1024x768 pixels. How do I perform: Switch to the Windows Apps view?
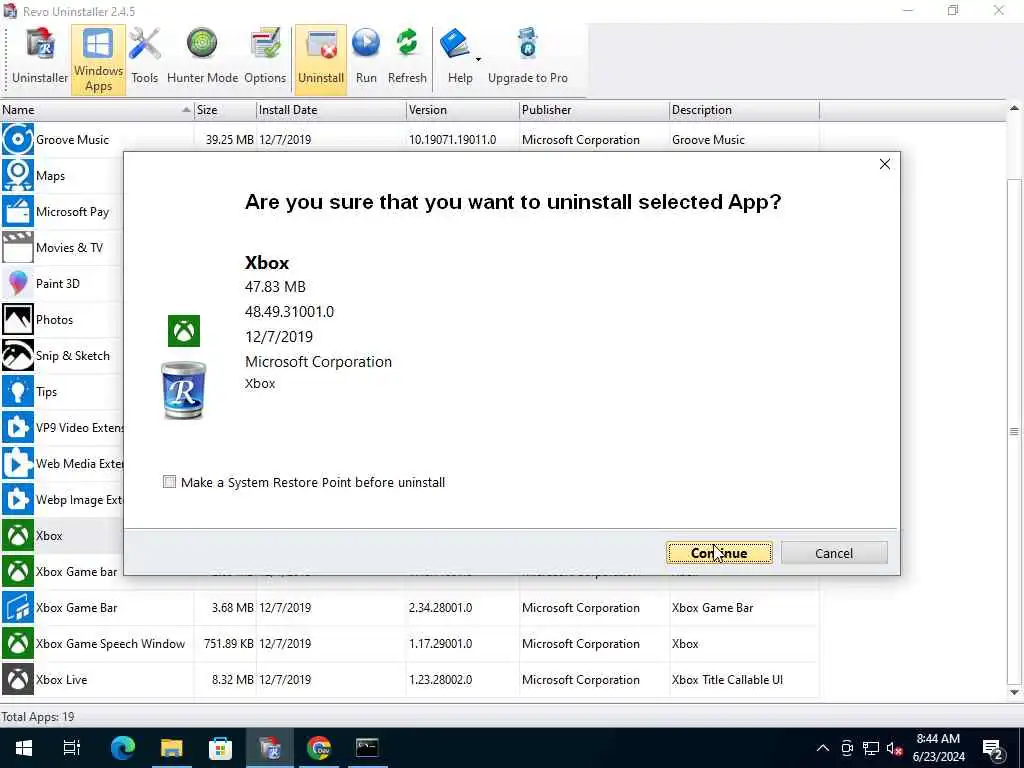(x=98, y=59)
